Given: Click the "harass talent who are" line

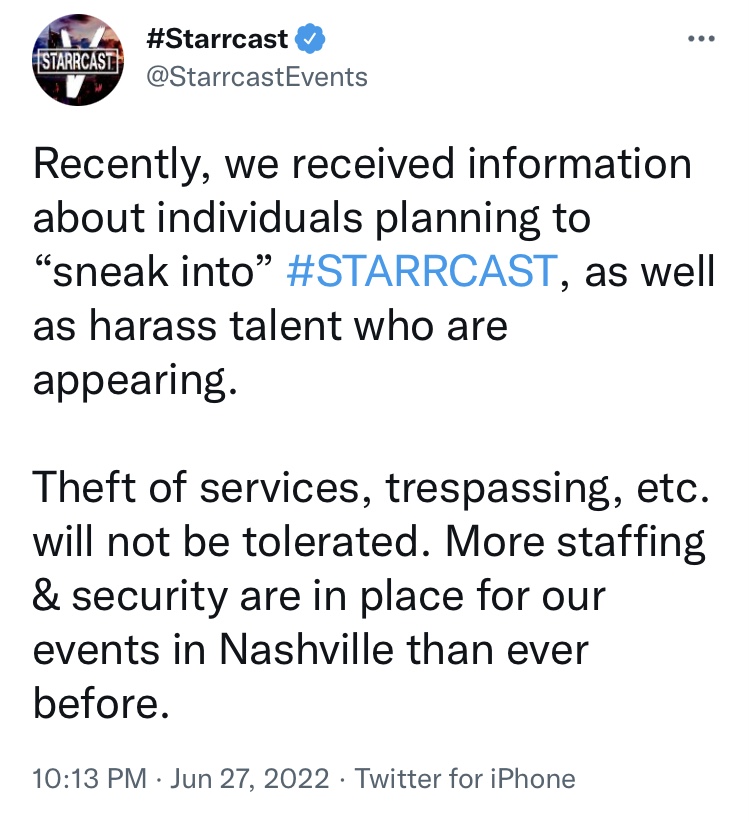Looking at the screenshot, I should (x=270, y=326).
